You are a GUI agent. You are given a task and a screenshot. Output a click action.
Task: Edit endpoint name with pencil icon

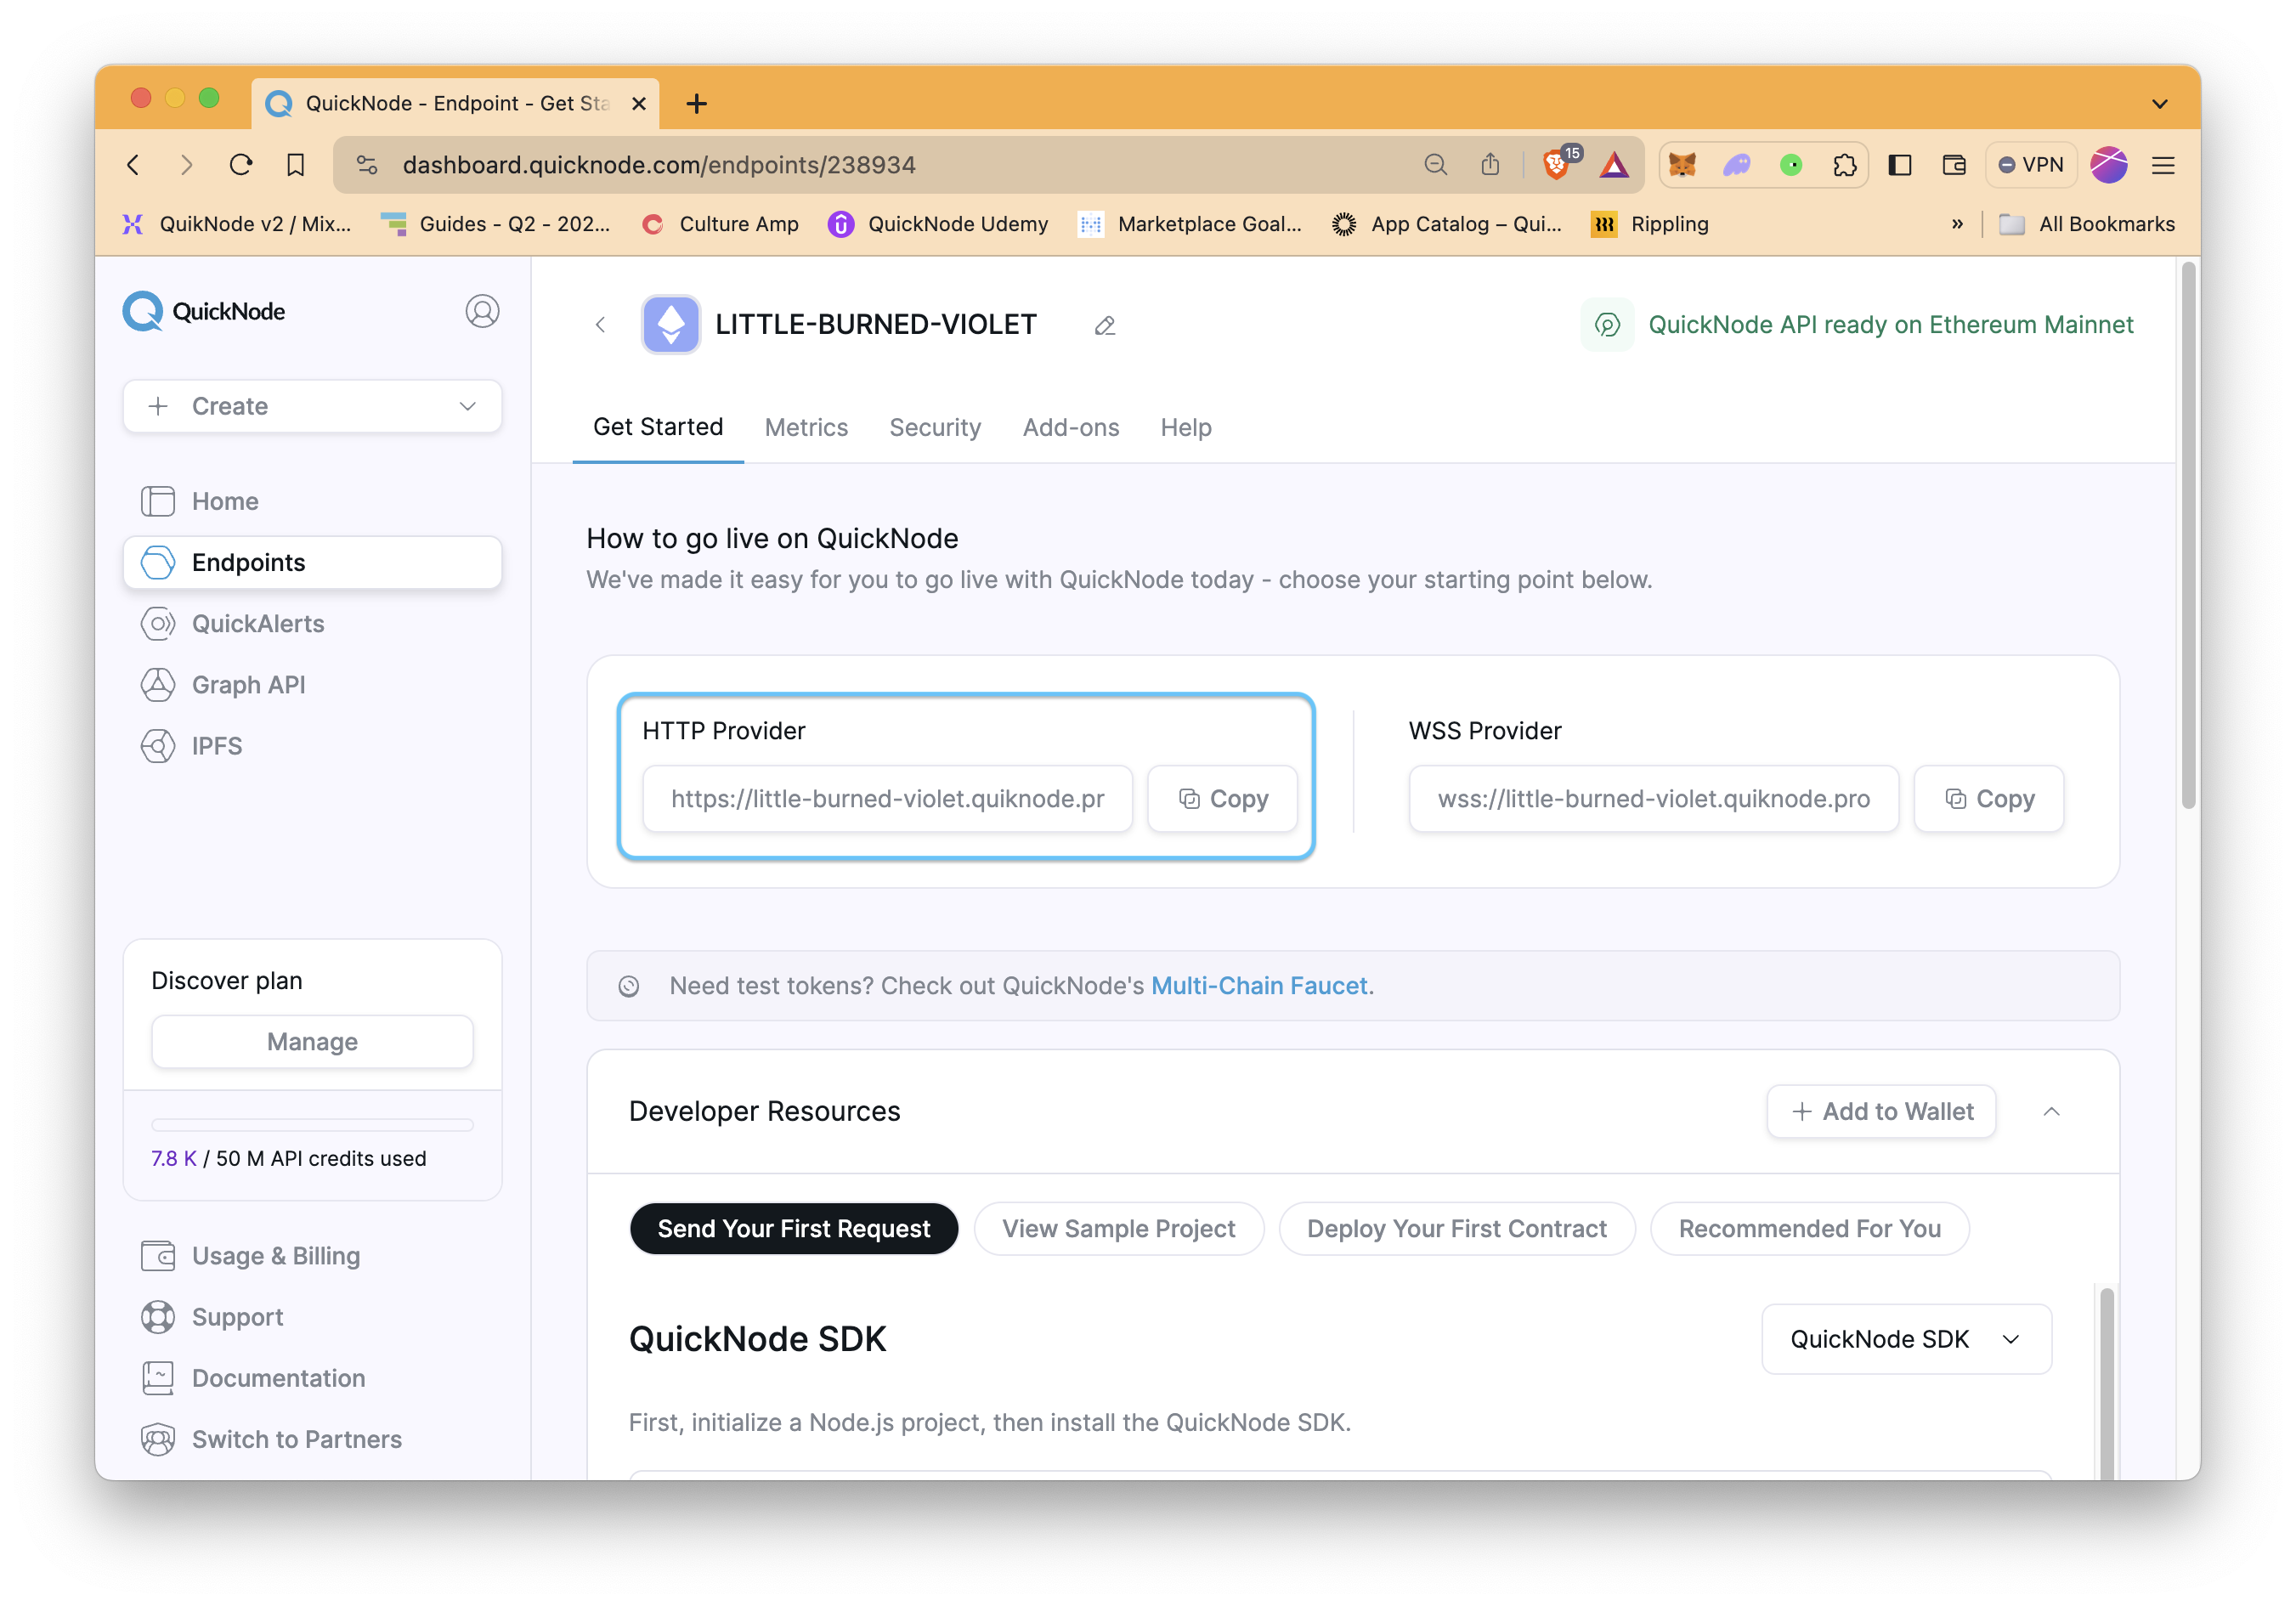tap(1104, 325)
